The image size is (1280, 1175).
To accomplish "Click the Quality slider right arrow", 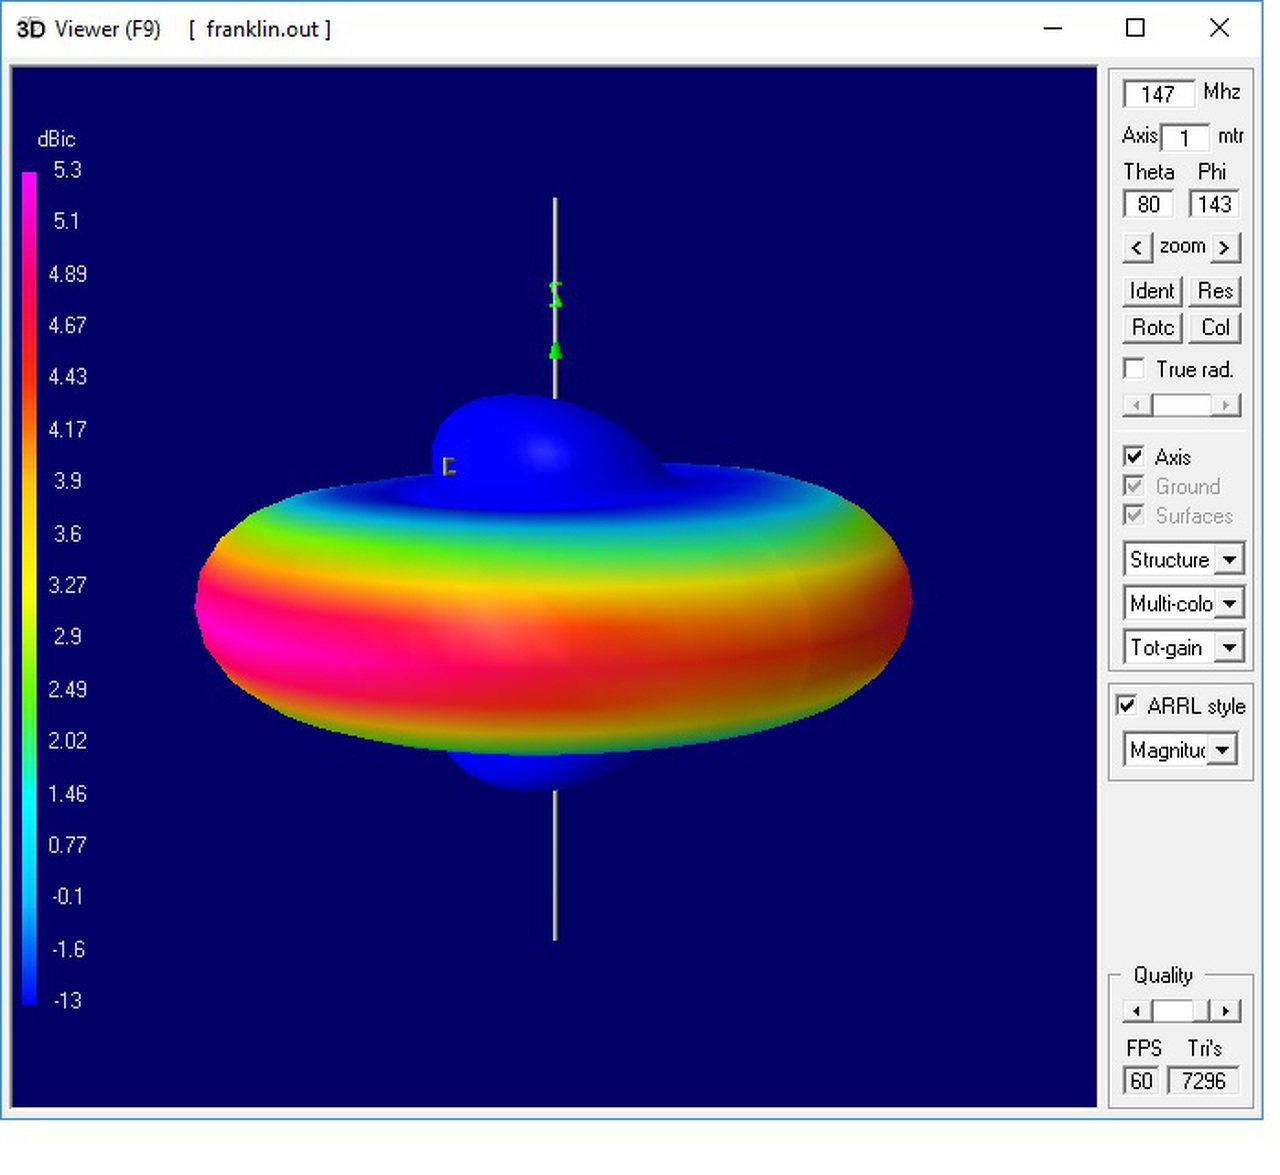I will (x=1227, y=1011).
